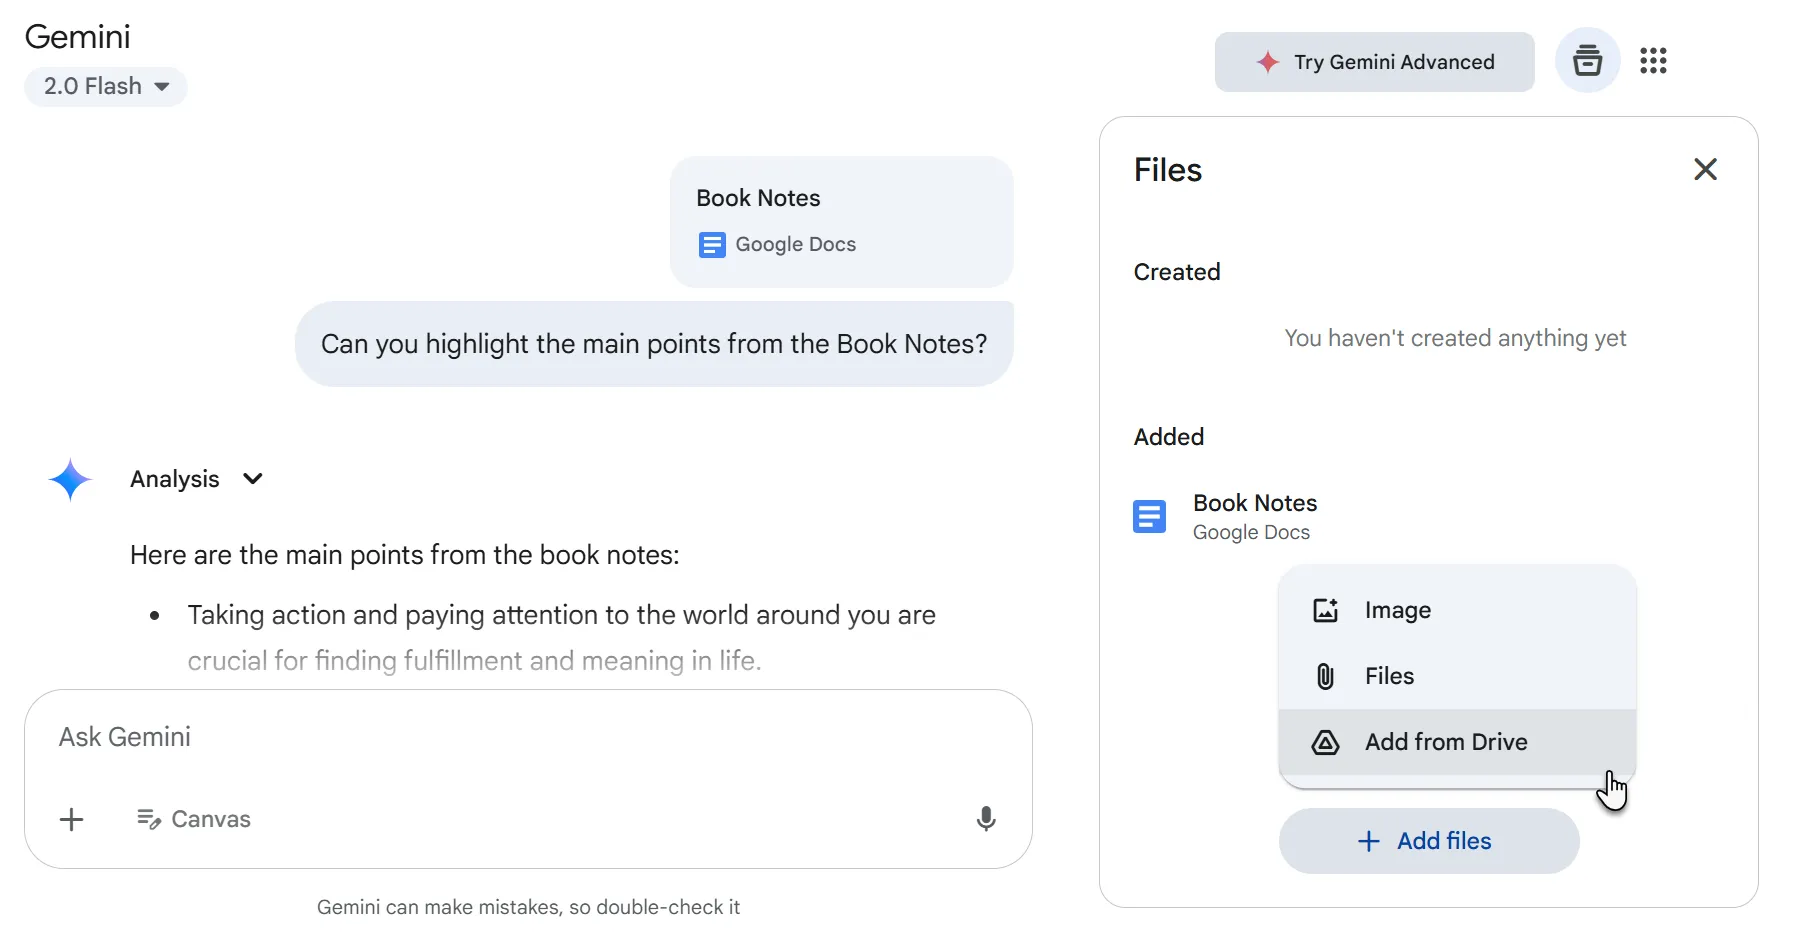This screenshot has width=1799, height=947.
Task: Collapse the Analysis section chevron
Action: 253,479
